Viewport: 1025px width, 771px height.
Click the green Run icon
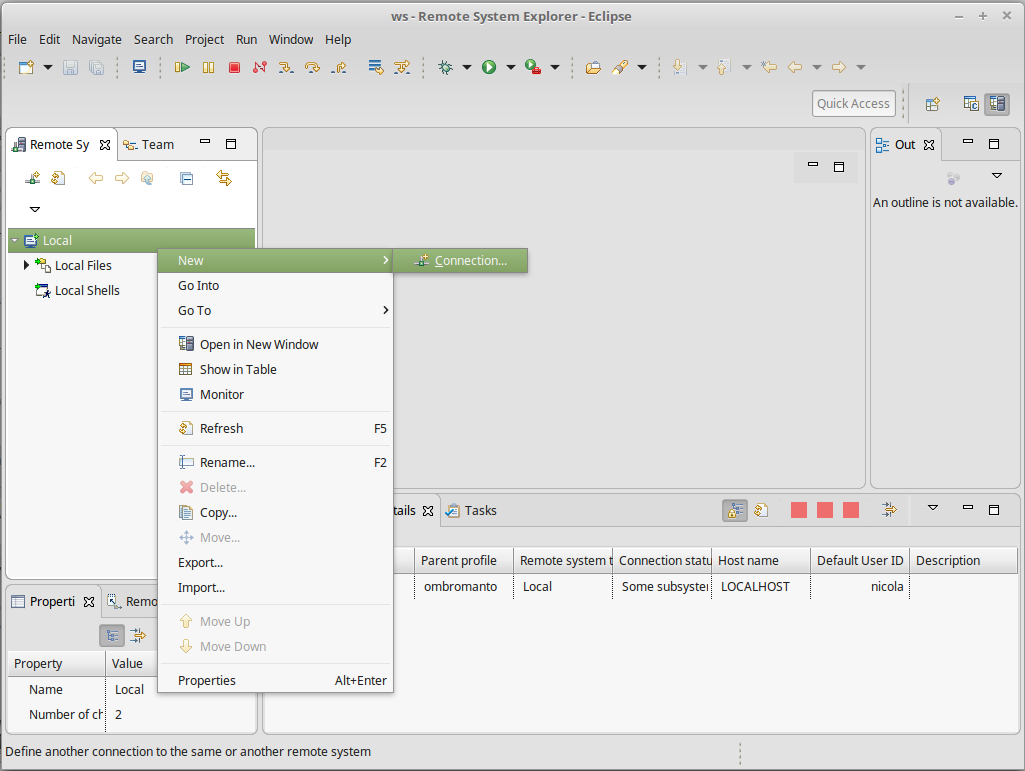tap(489, 67)
